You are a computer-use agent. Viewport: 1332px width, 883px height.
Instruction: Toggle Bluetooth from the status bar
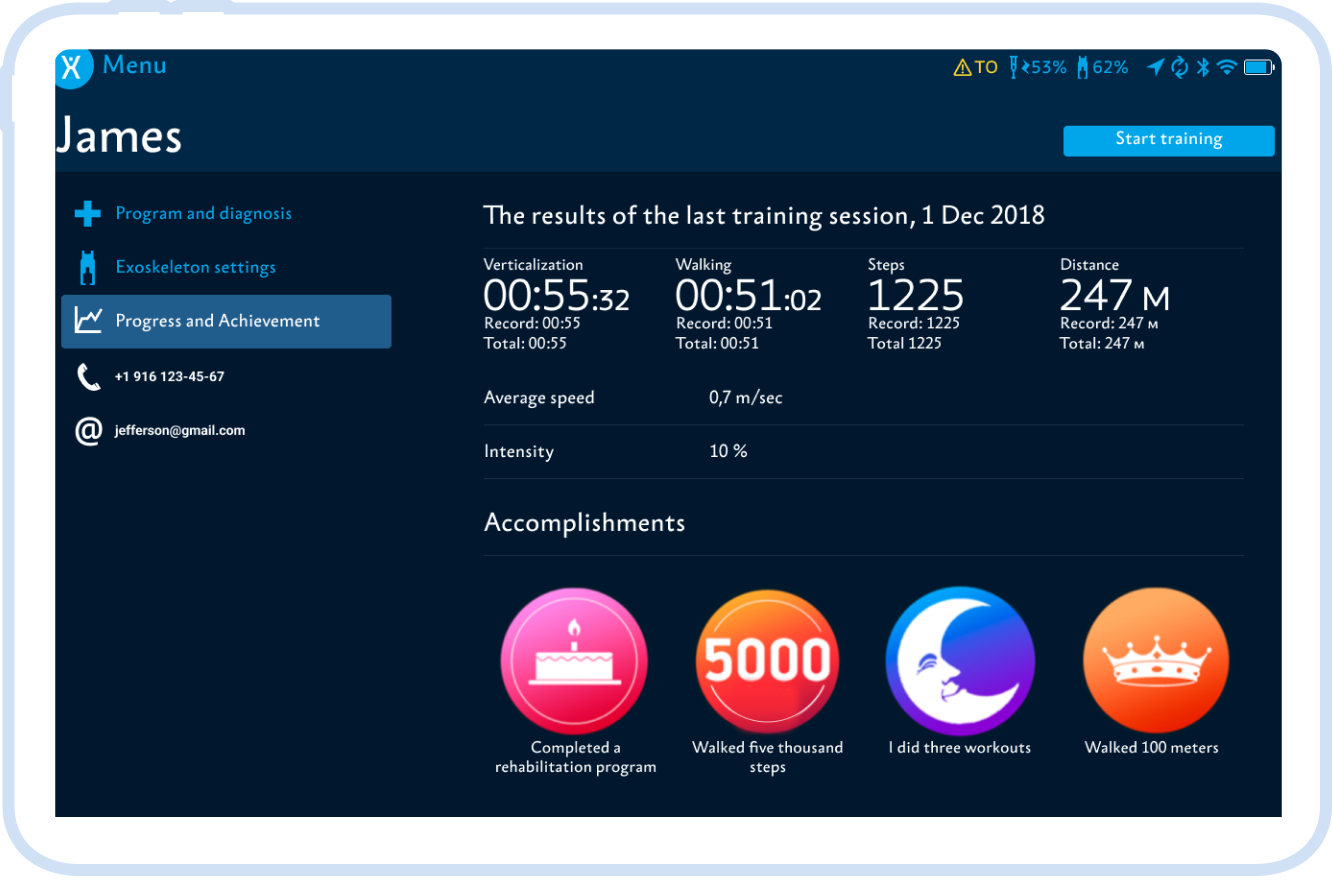click(1202, 67)
